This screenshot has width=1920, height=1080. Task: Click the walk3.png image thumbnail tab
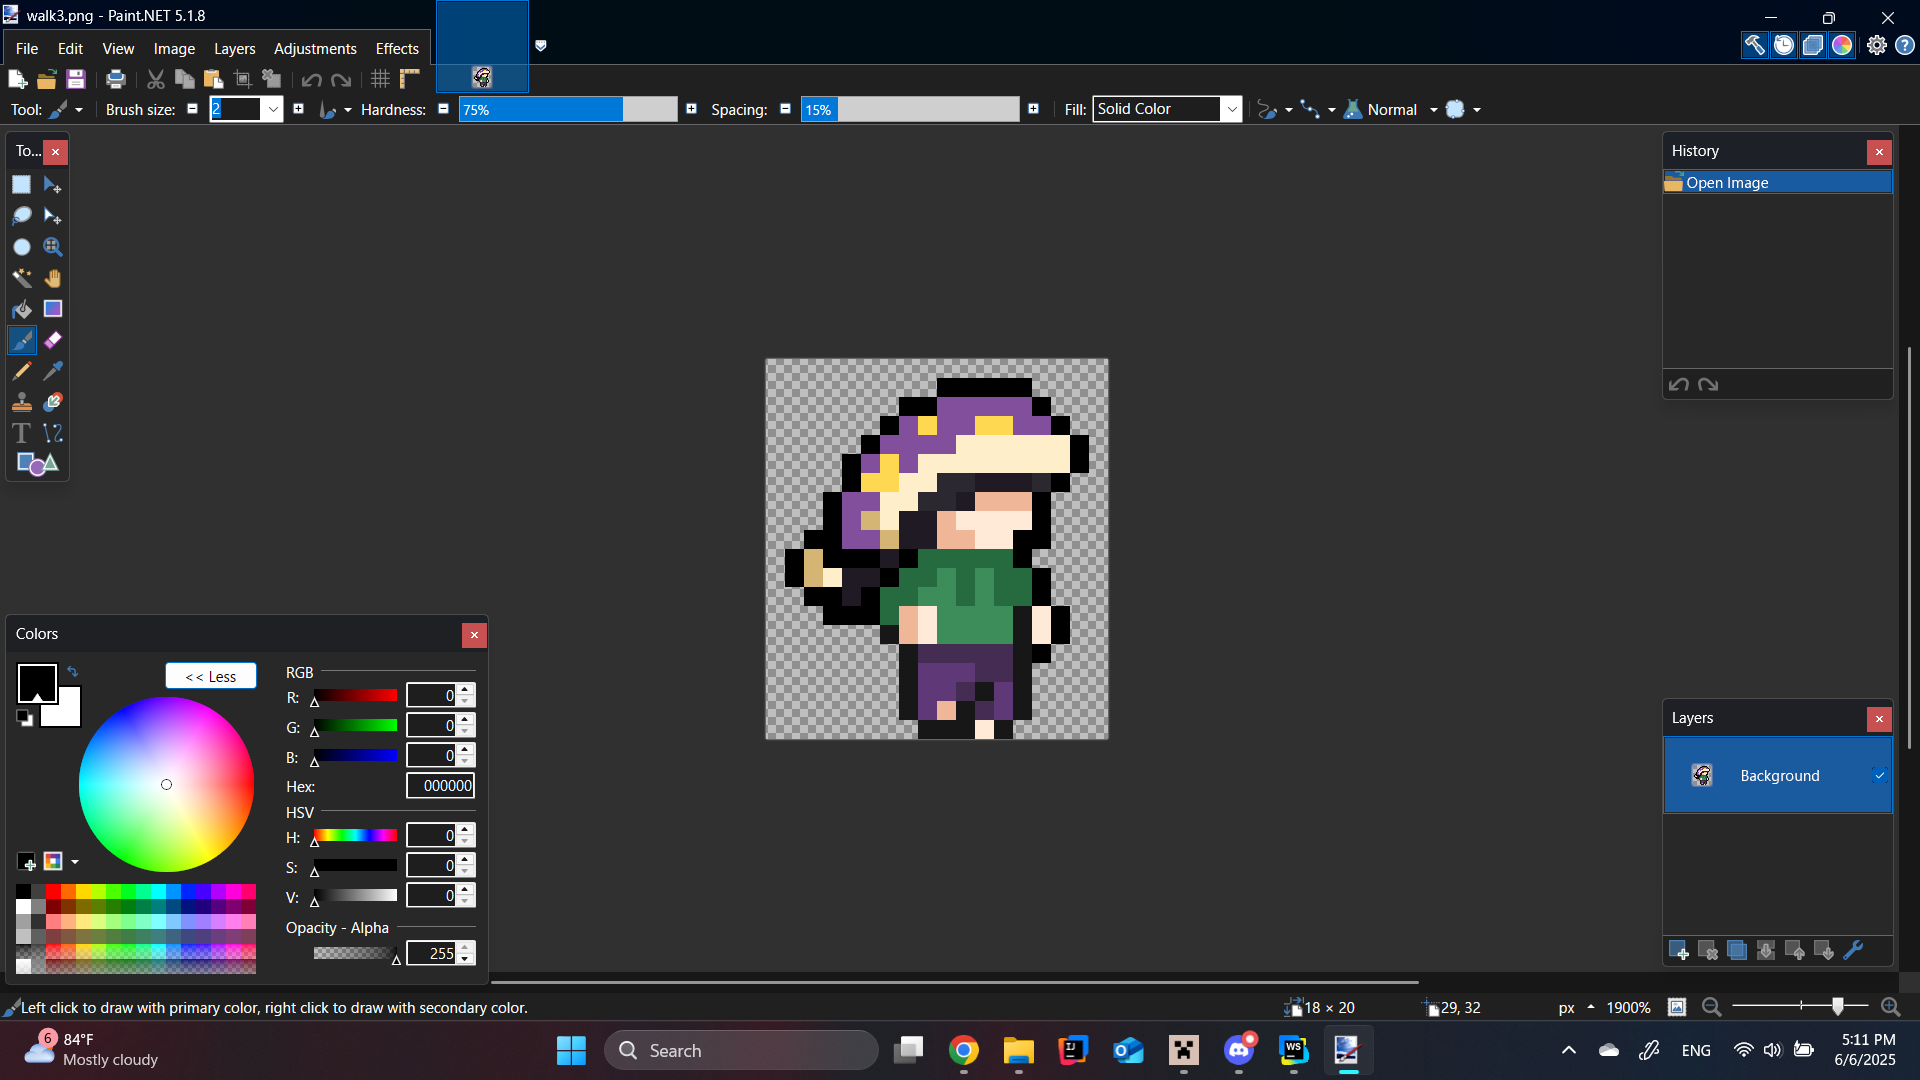(x=482, y=47)
